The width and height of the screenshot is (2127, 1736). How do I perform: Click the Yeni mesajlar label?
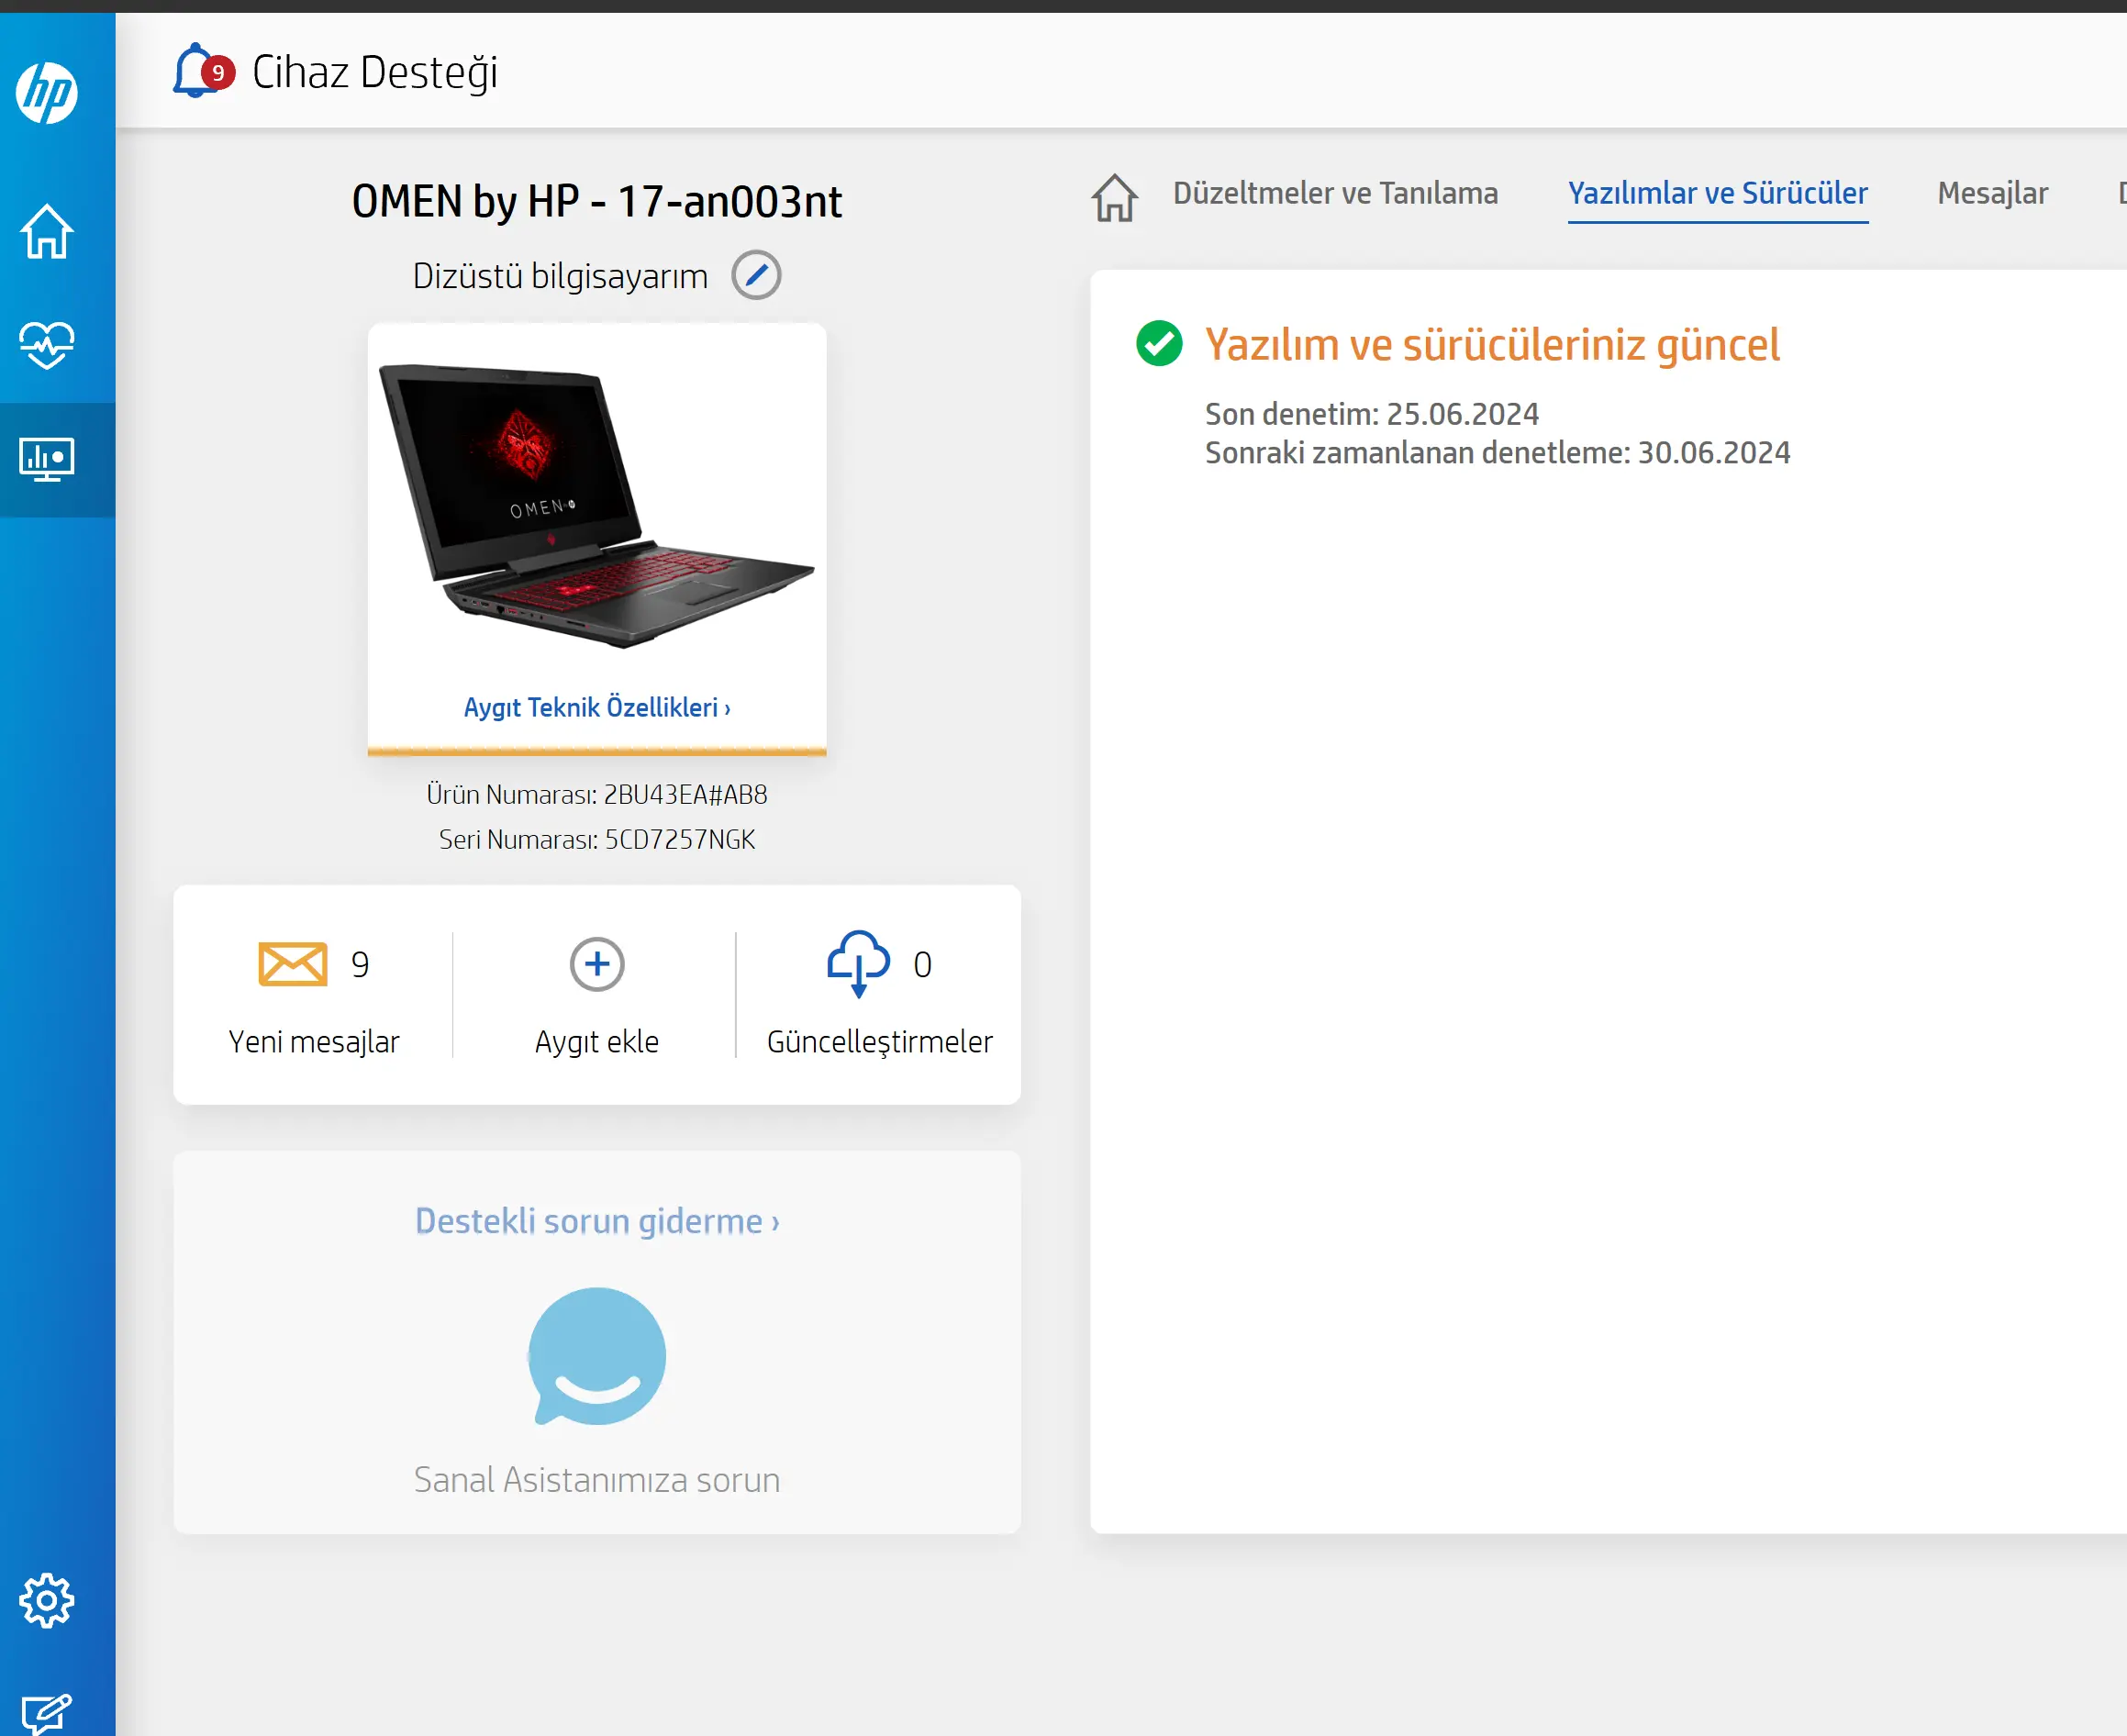[x=314, y=1042]
